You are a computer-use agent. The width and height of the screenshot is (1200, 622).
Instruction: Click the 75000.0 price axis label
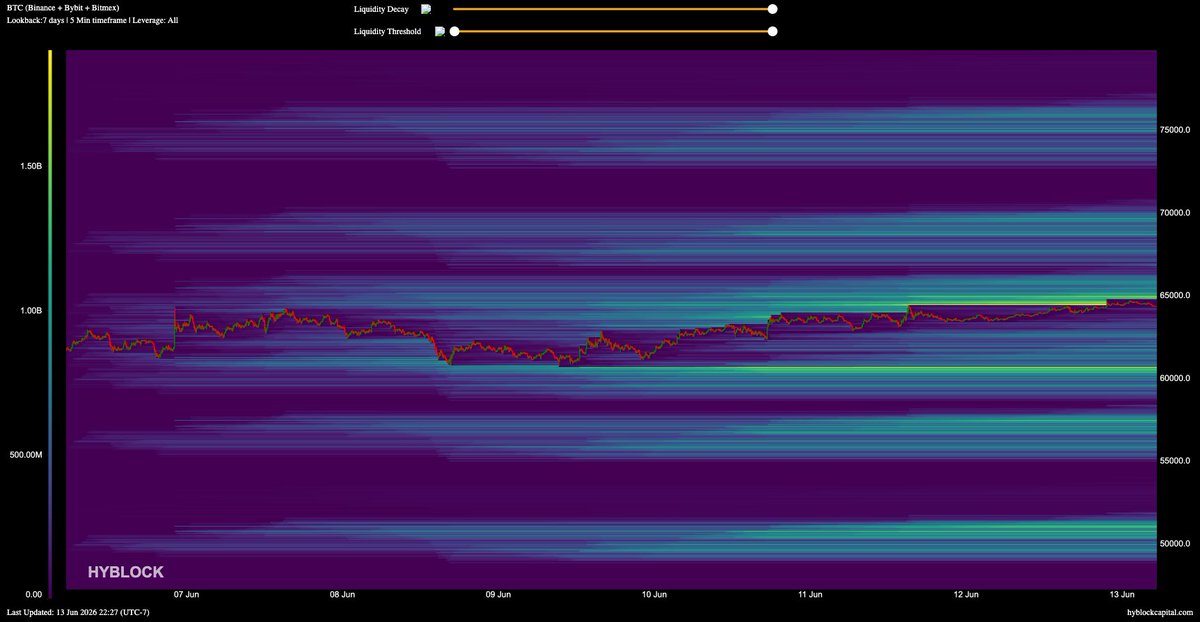[1174, 130]
